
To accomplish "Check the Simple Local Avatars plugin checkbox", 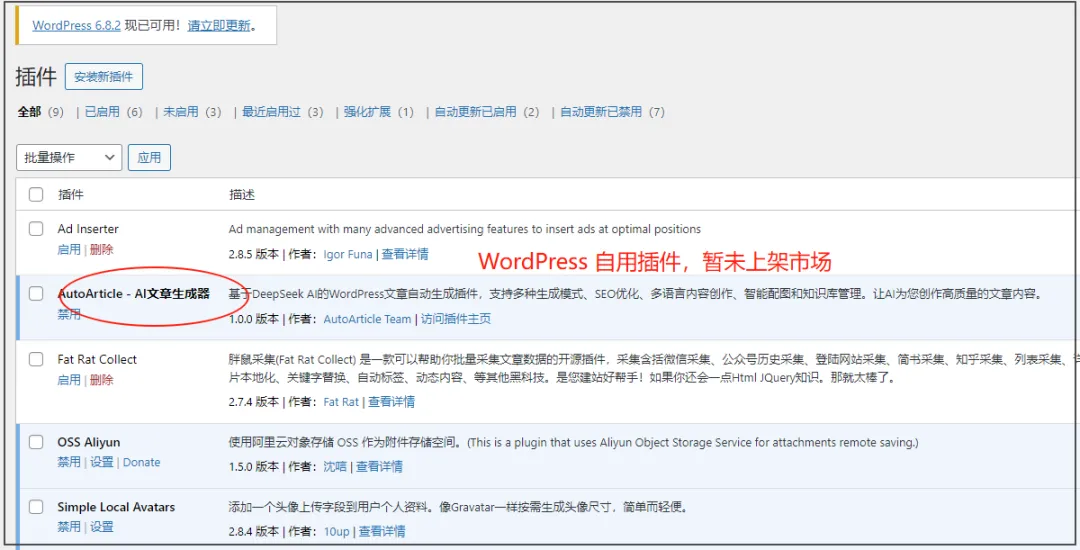I will click(36, 507).
